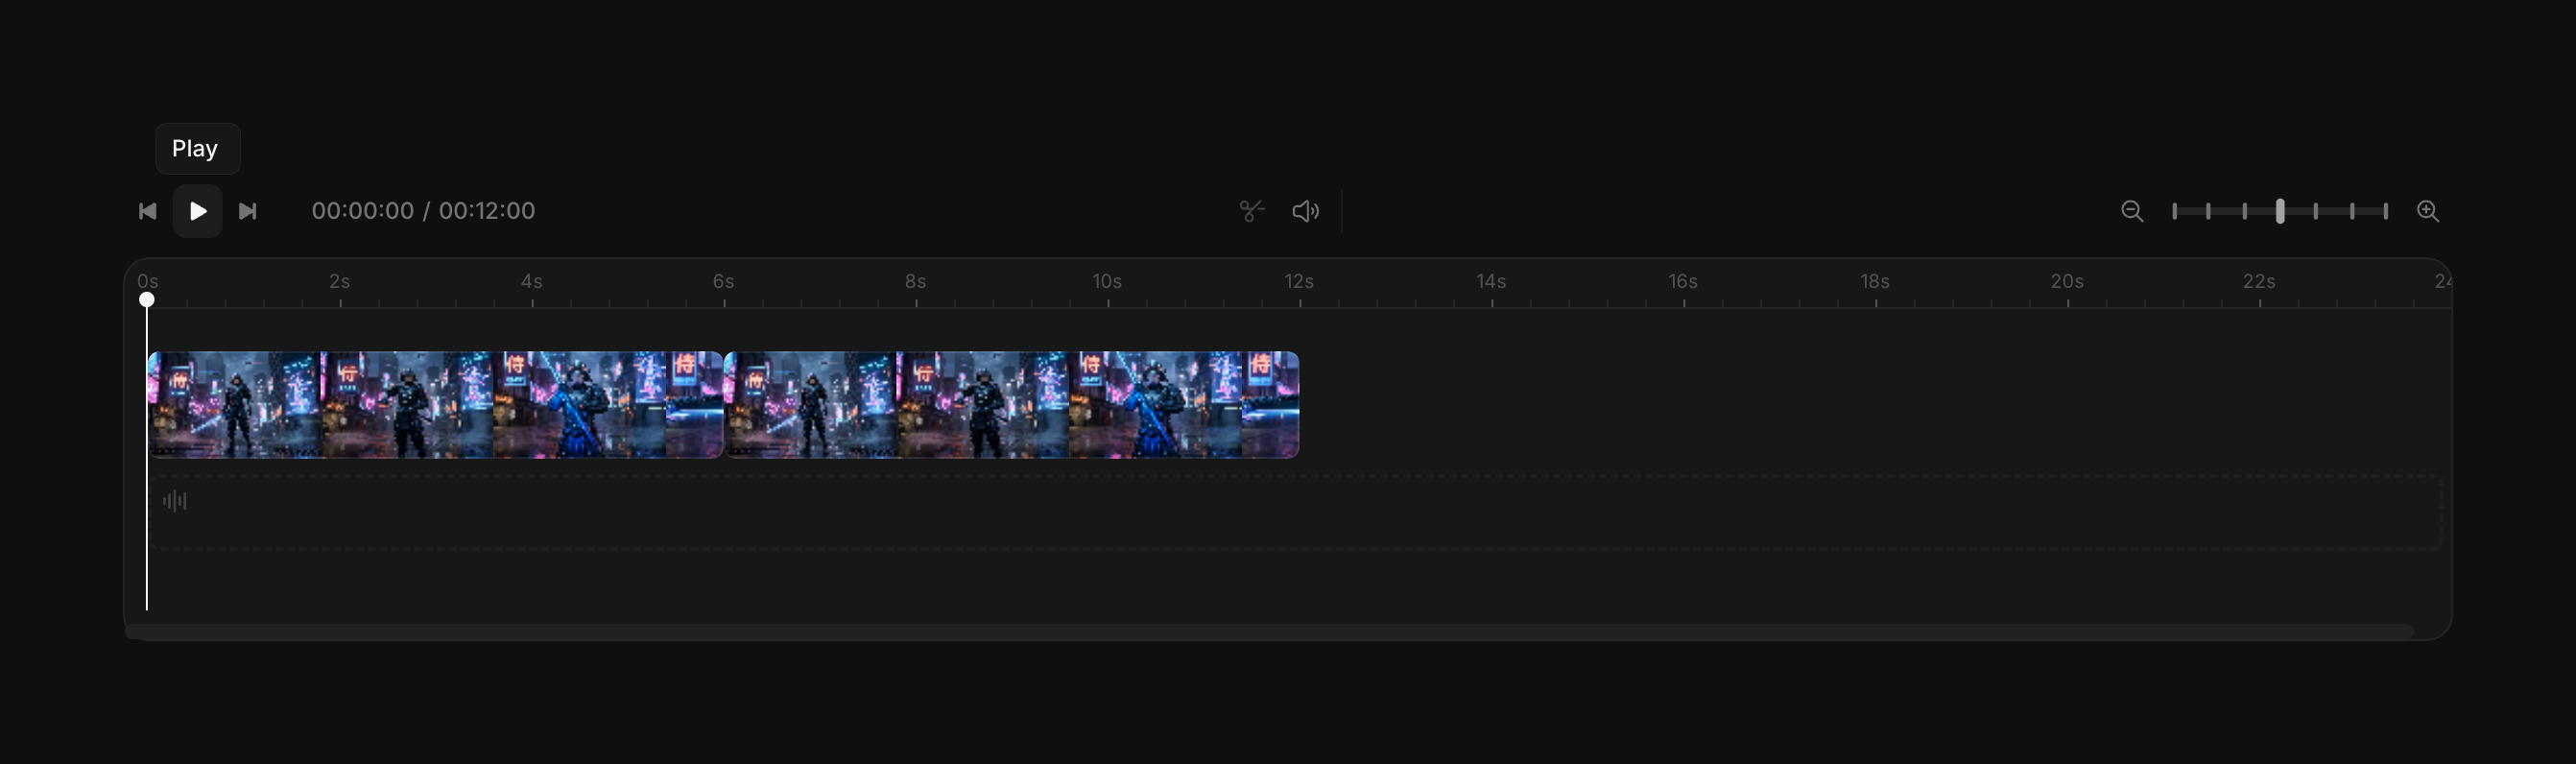Mute audio with the speaker icon
Image resolution: width=2576 pixels, height=764 pixels.
[1306, 211]
